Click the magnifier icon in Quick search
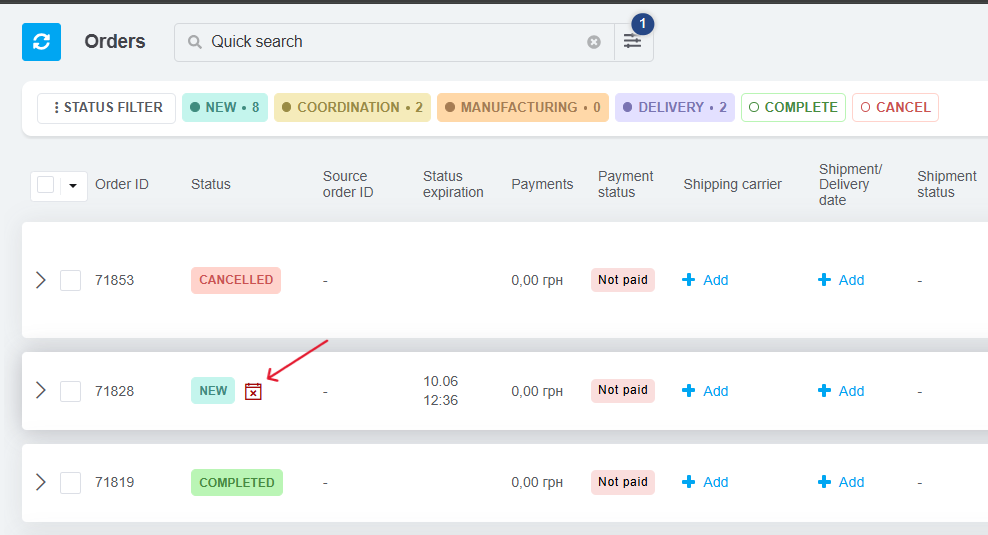Viewport: 988px width, 535px height. (195, 42)
